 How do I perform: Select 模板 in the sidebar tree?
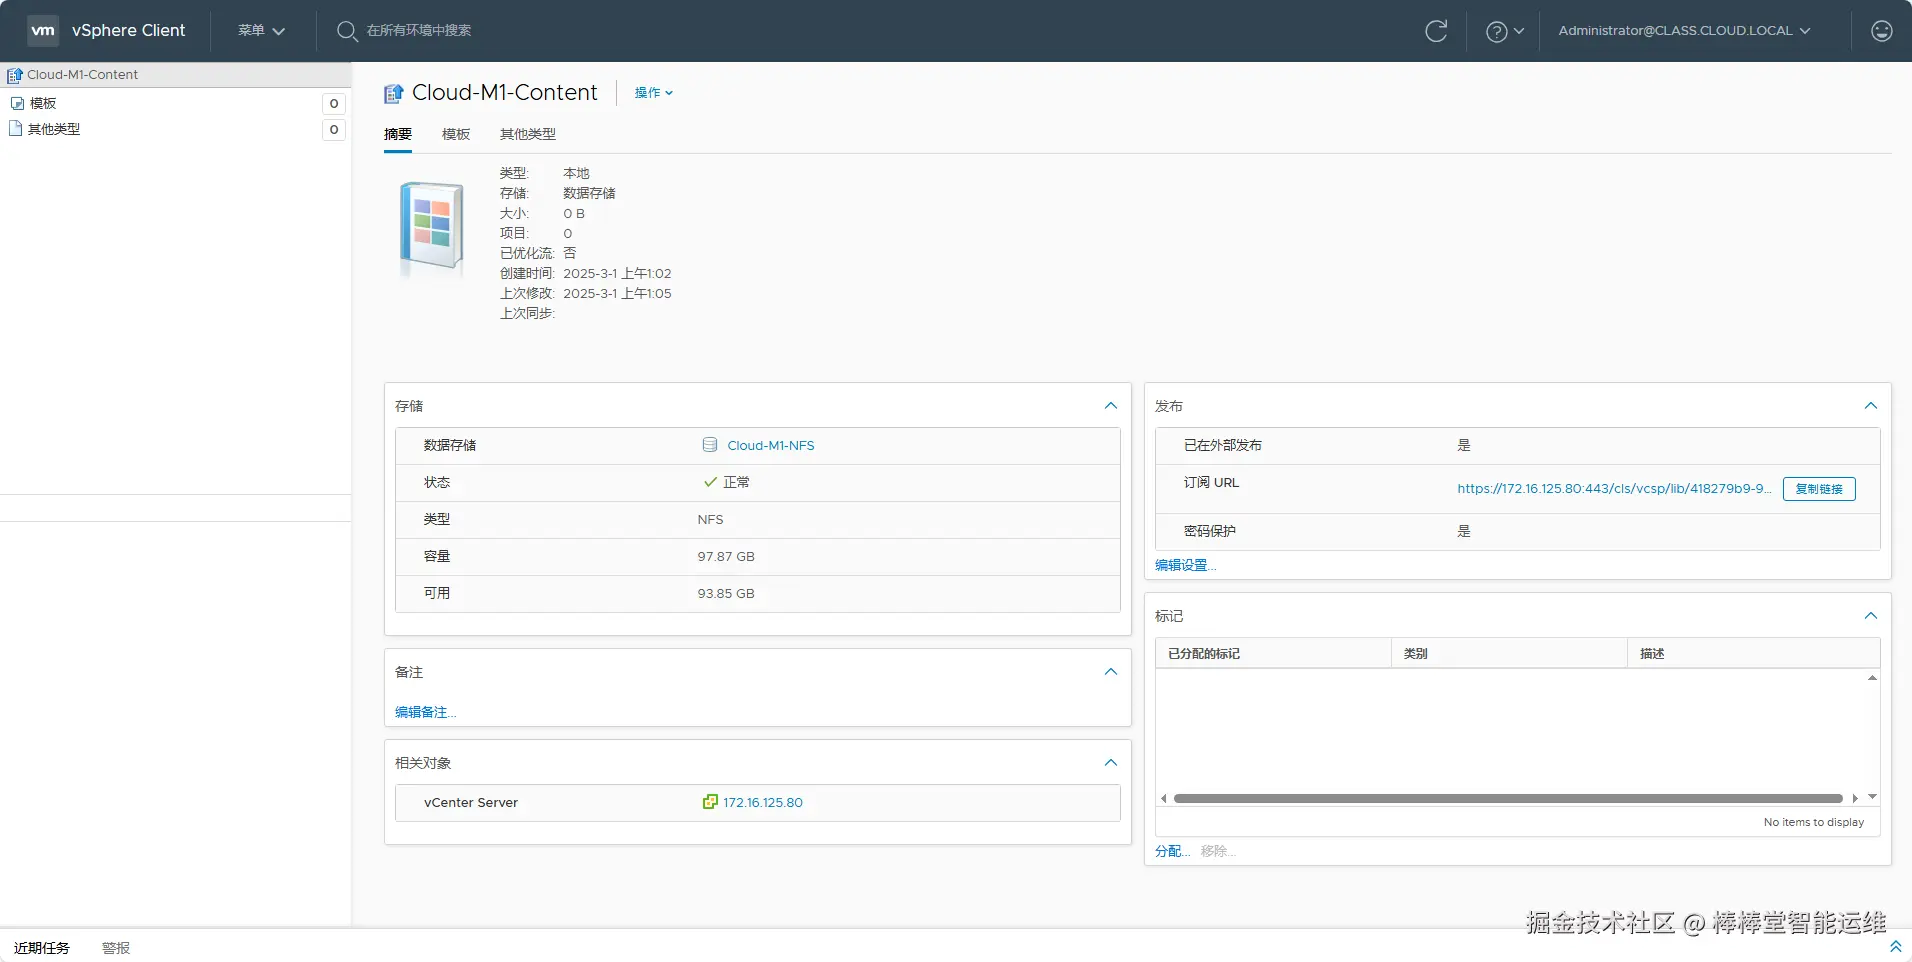click(x=43, y=103)
